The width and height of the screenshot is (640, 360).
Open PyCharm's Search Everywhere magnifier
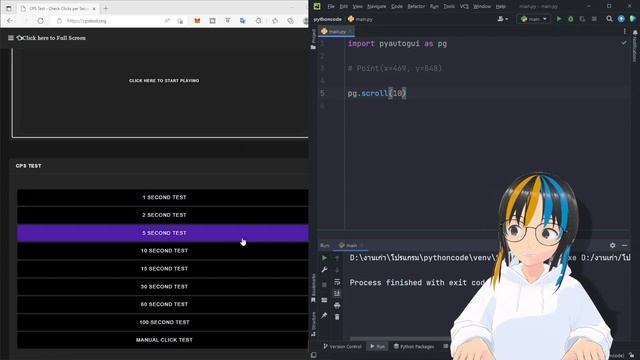pyautogui.click(x=609, y=19)
